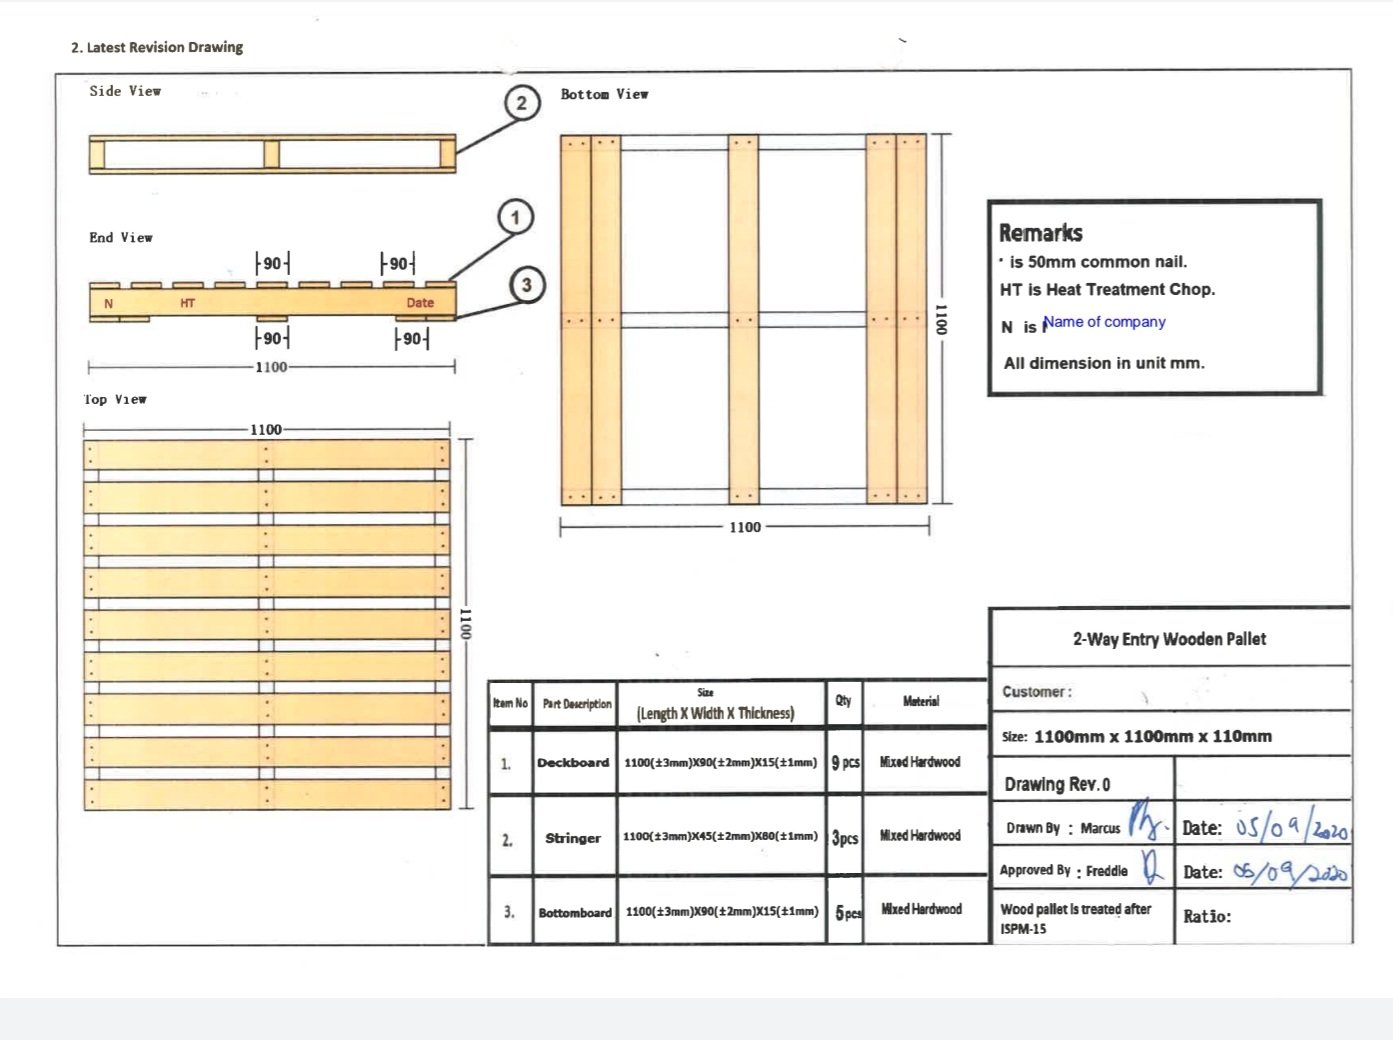1393x1040 pixels.
Task: Click the '2-Way Entry Wooden Pallet' title
Action: pyautogui.click(x=1169, y=639)
